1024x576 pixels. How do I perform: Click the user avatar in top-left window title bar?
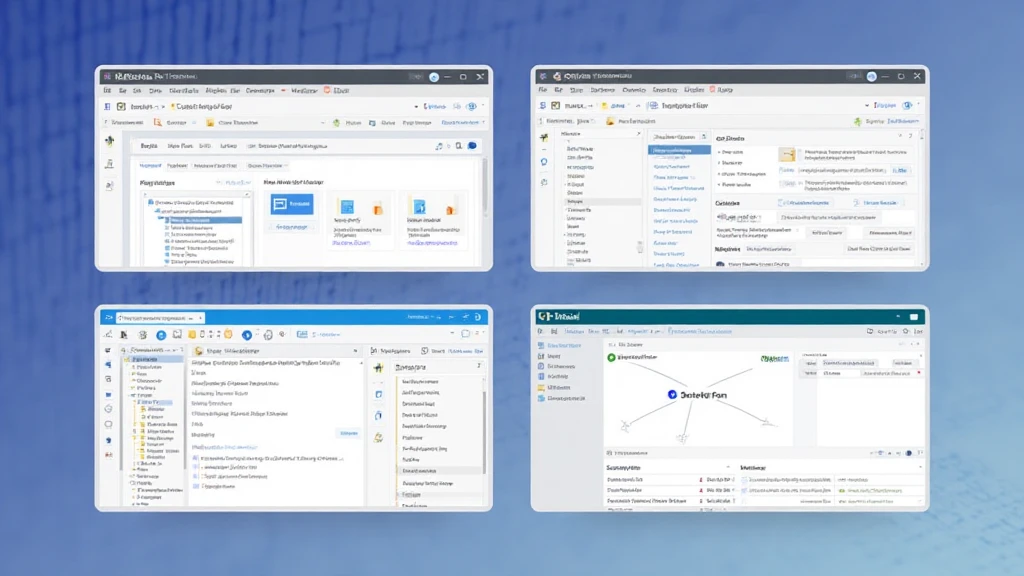click(434, 76)
